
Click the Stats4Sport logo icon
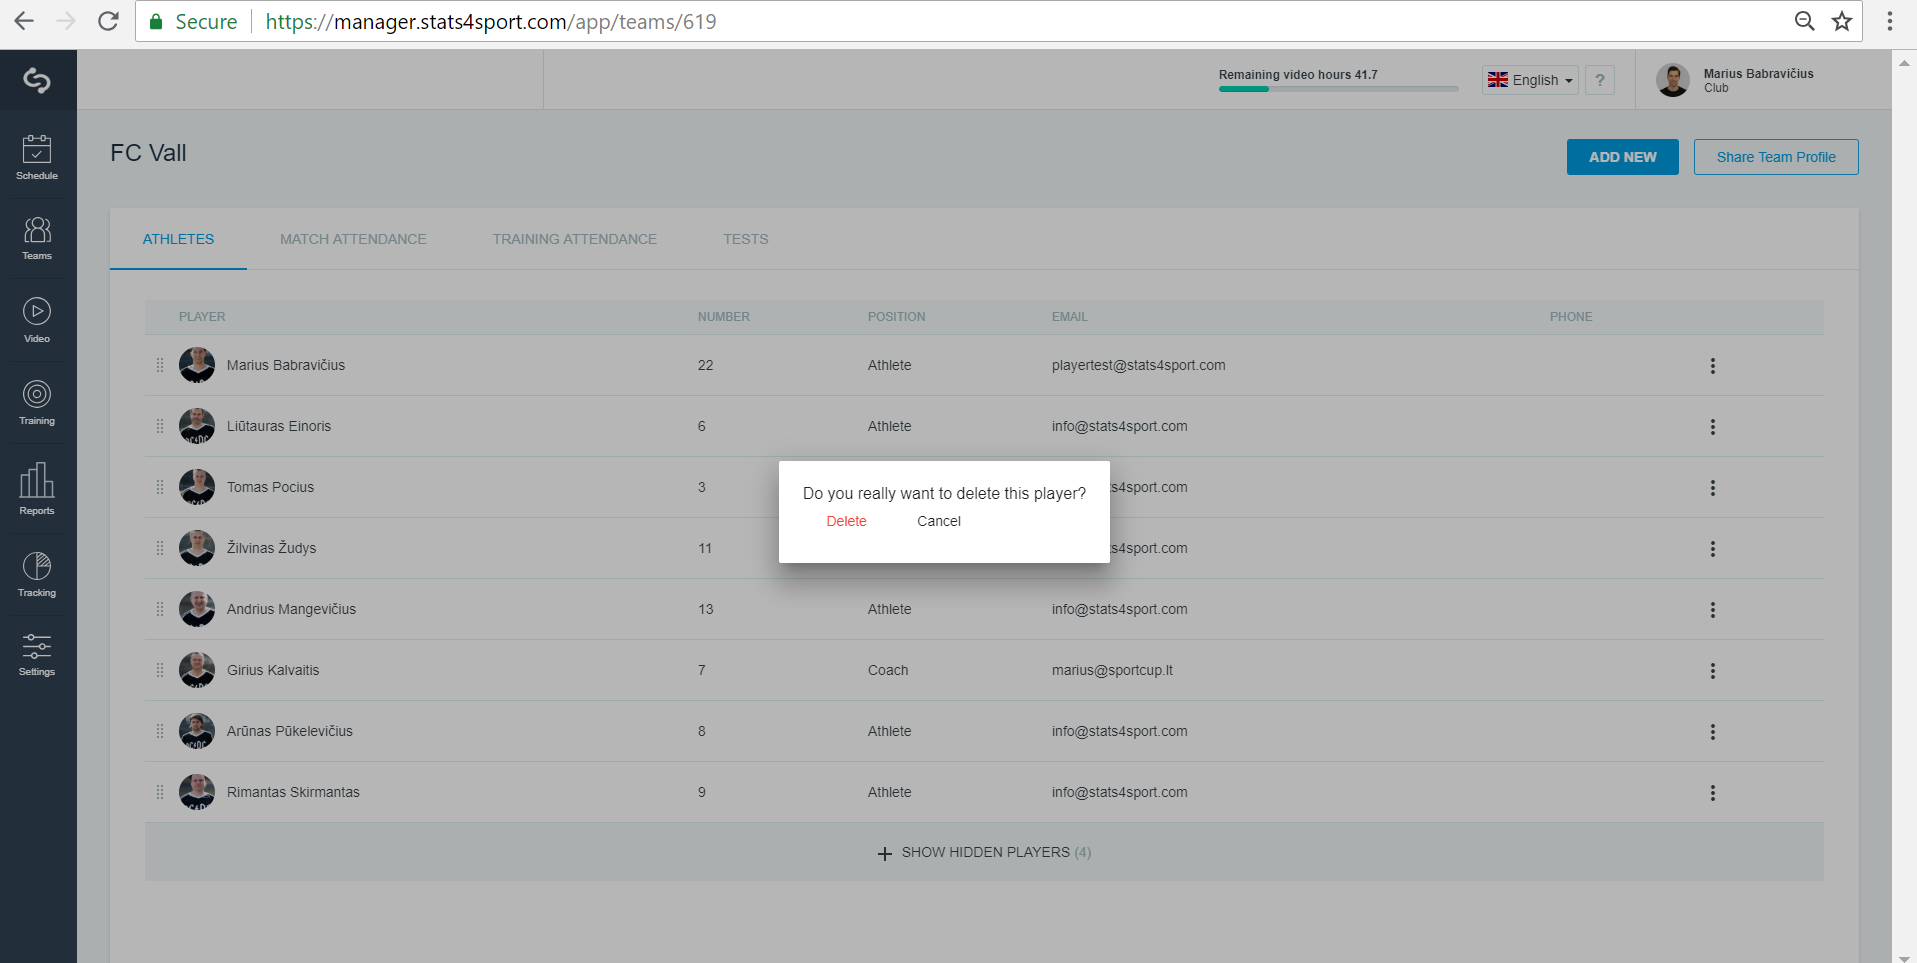click(37, 80)
